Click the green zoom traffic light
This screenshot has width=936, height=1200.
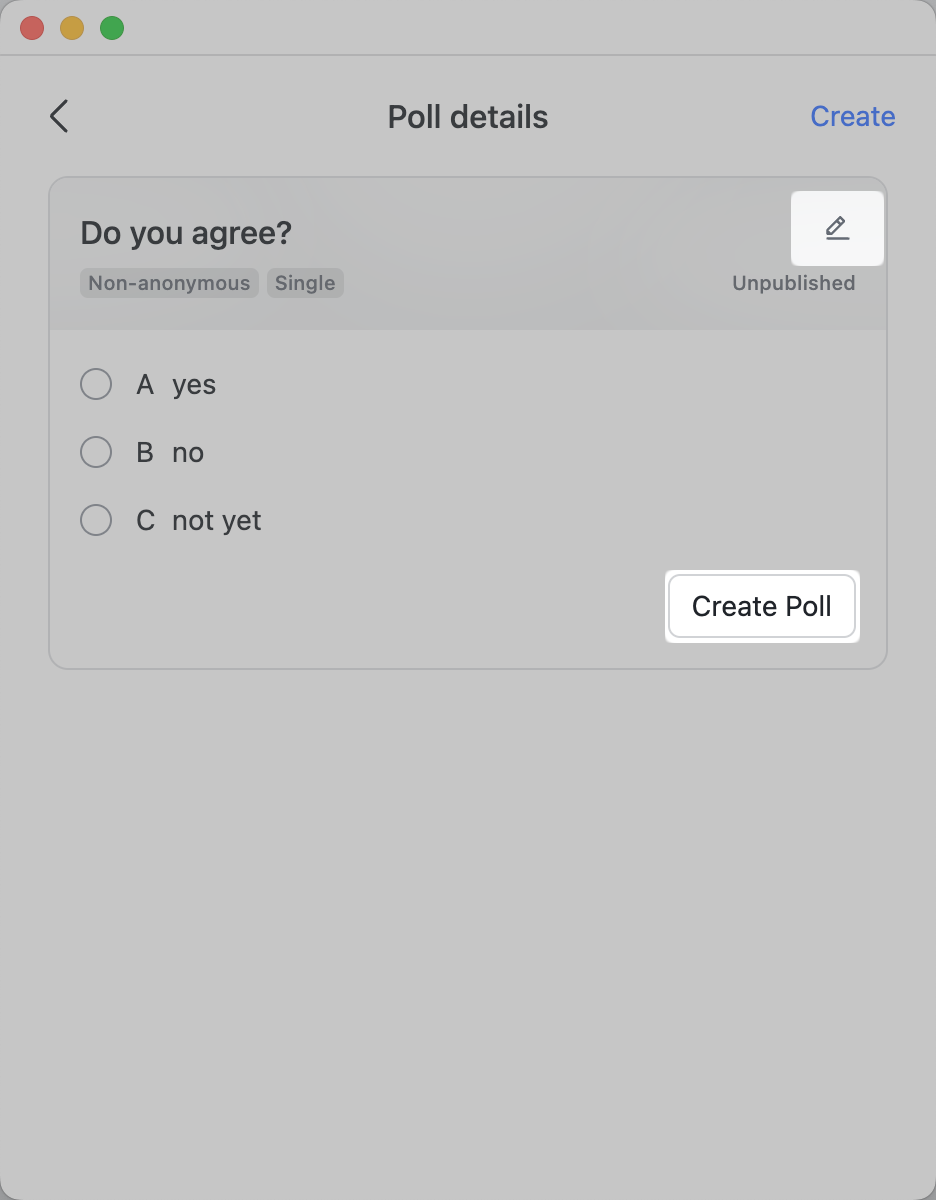click(112, 28)
